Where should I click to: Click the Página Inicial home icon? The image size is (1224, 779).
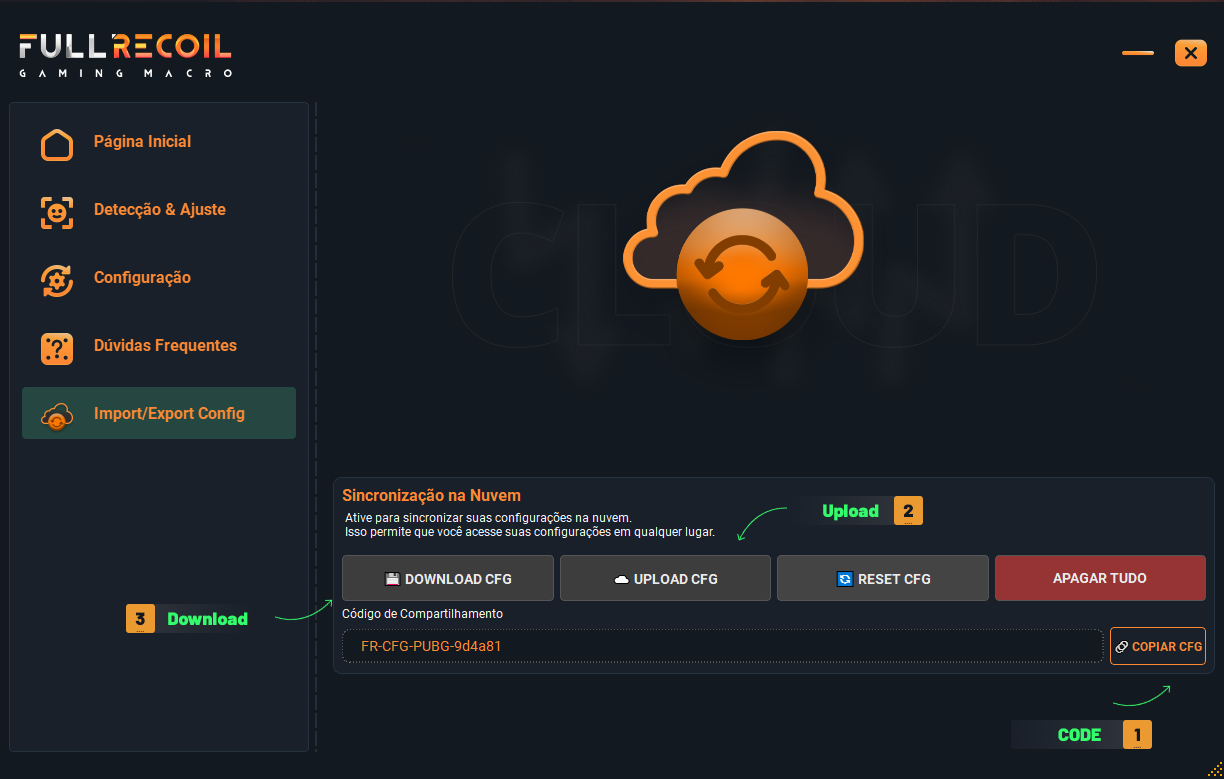[x=57, y=144]
